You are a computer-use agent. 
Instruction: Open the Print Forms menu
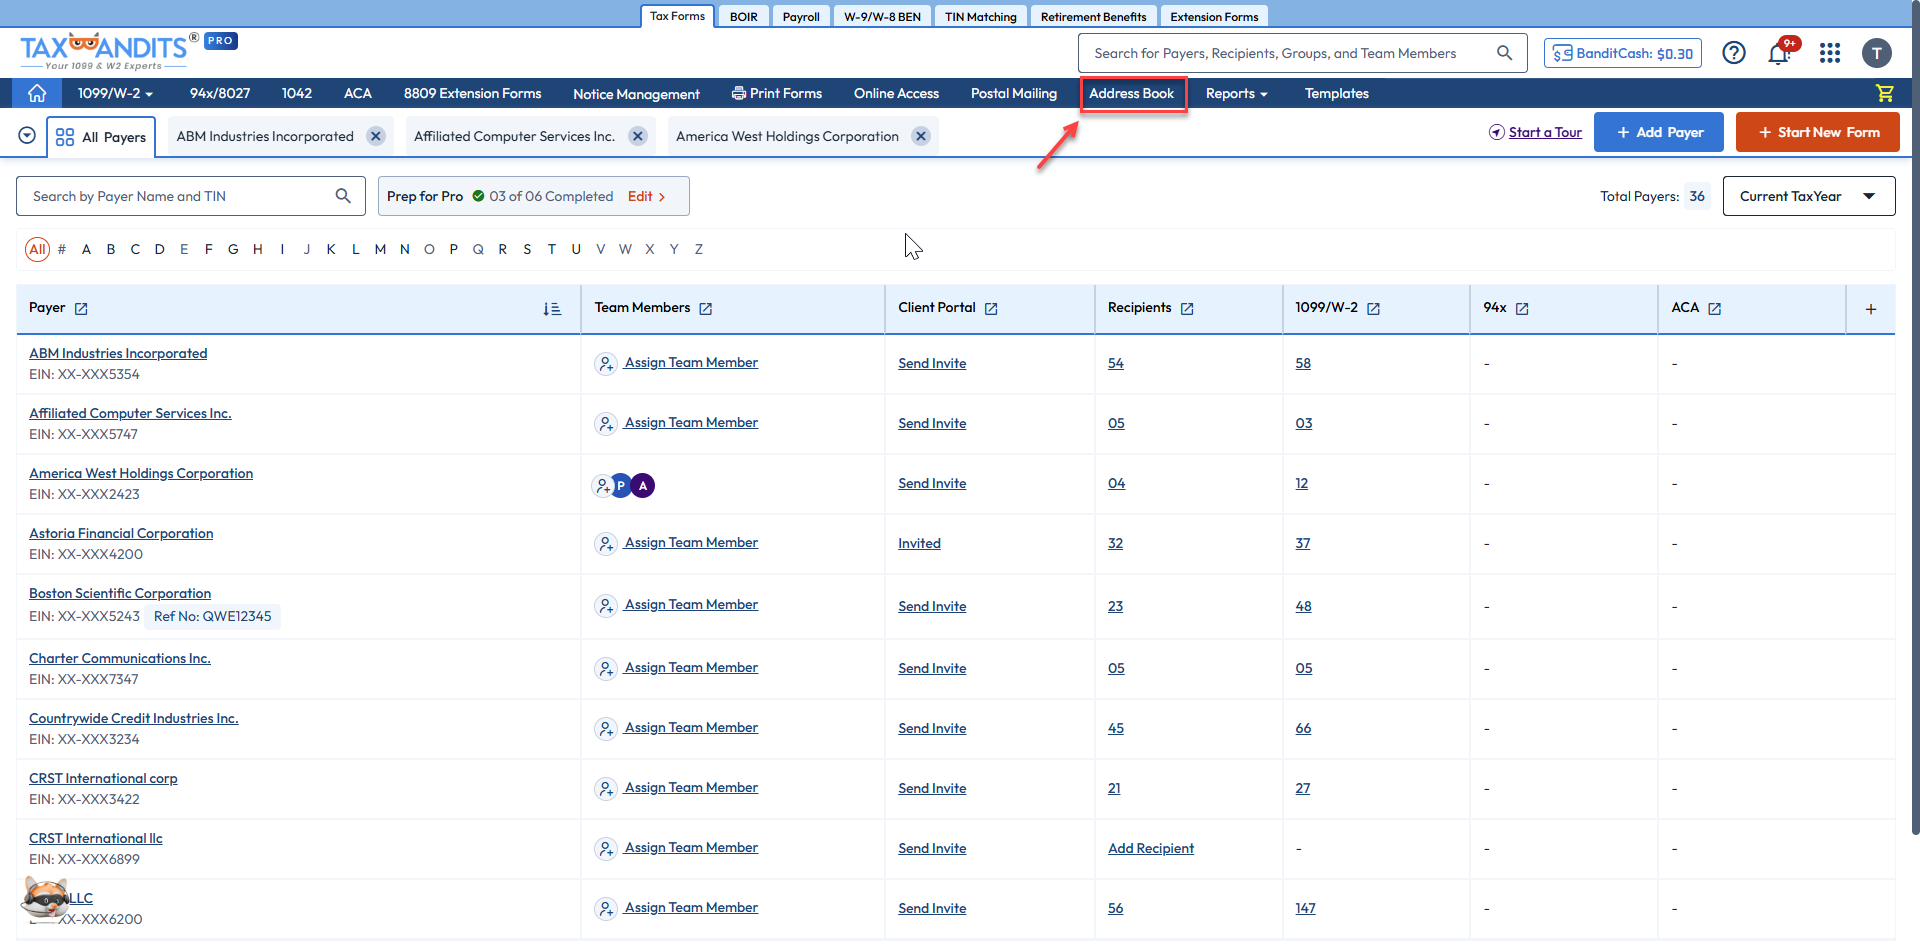tap(777, 93)
